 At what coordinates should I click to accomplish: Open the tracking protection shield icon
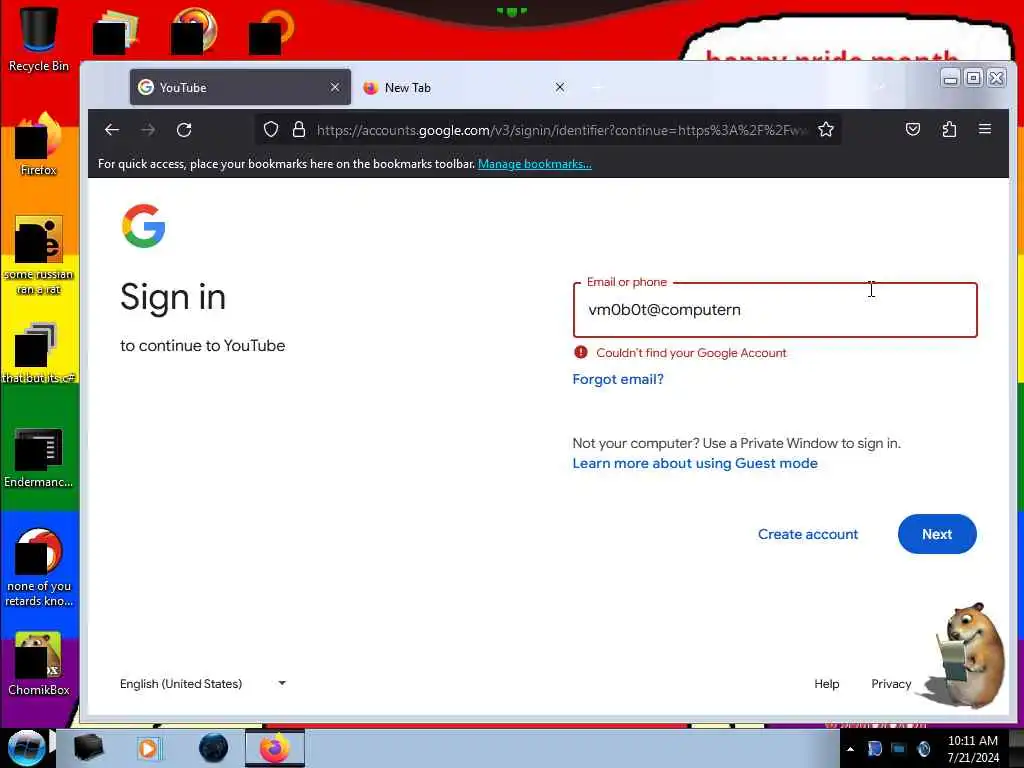271,130
